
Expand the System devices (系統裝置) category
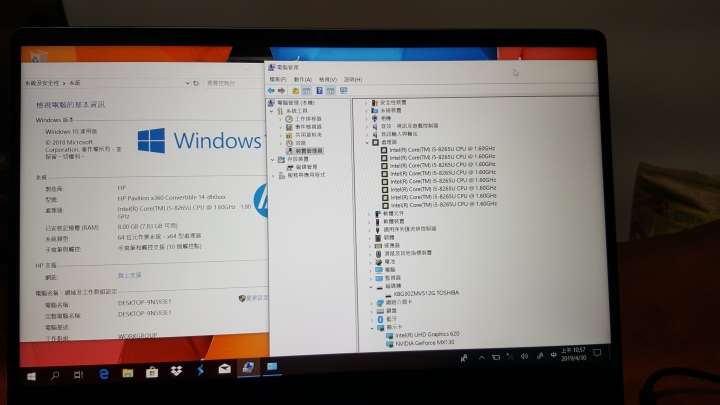click(x=366, y=111)
